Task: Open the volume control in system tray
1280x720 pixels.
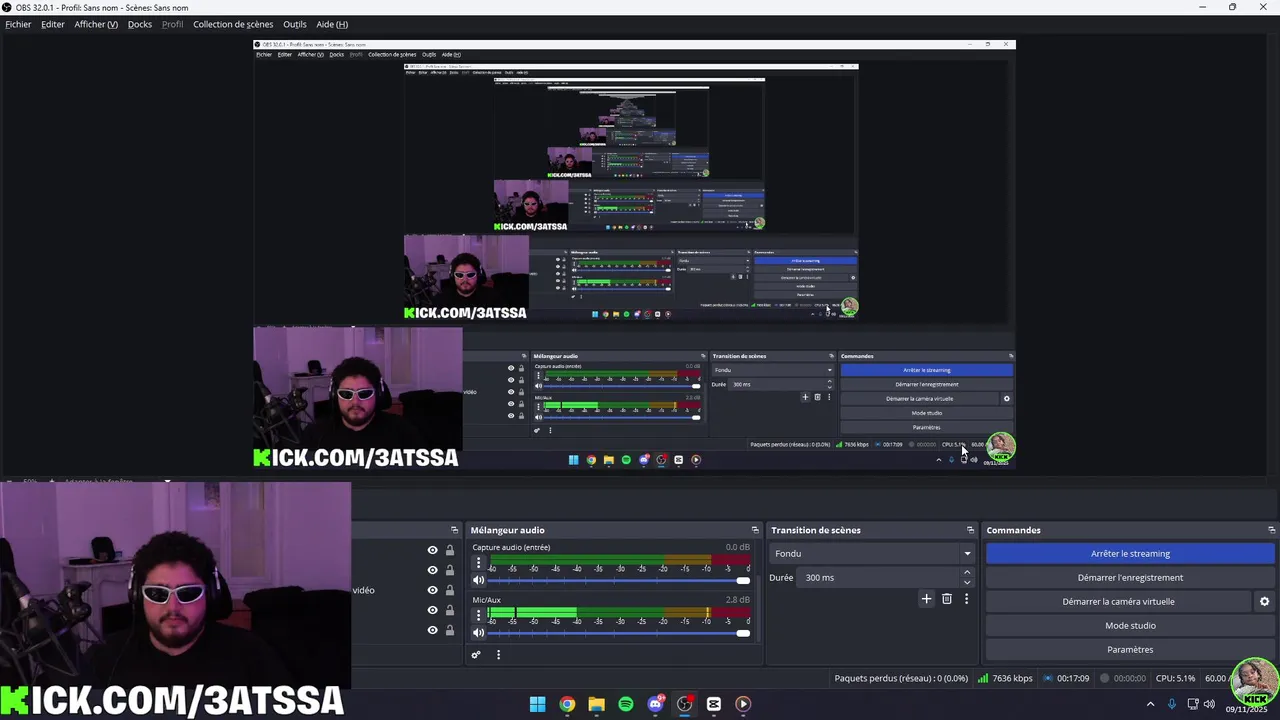Action: pyautogui.click(x=1211, y=704)
